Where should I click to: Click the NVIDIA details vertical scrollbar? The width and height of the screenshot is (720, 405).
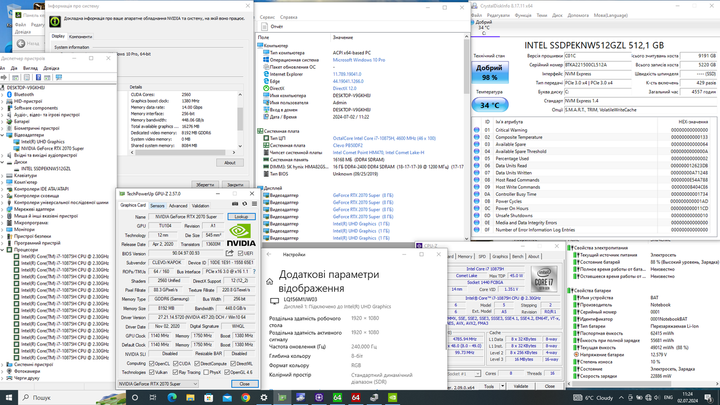coord(240,119)
